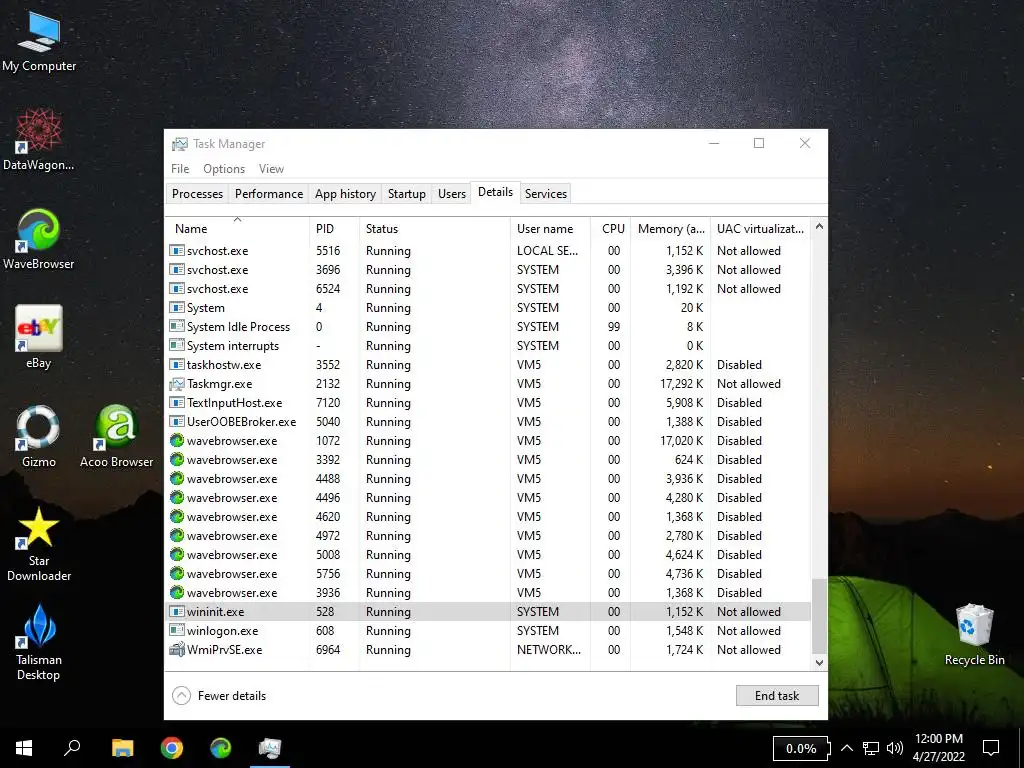This screenshot has width=1024, height=768.
Task: Click the NETWORK... user name cell
Action: click(549, 650)
